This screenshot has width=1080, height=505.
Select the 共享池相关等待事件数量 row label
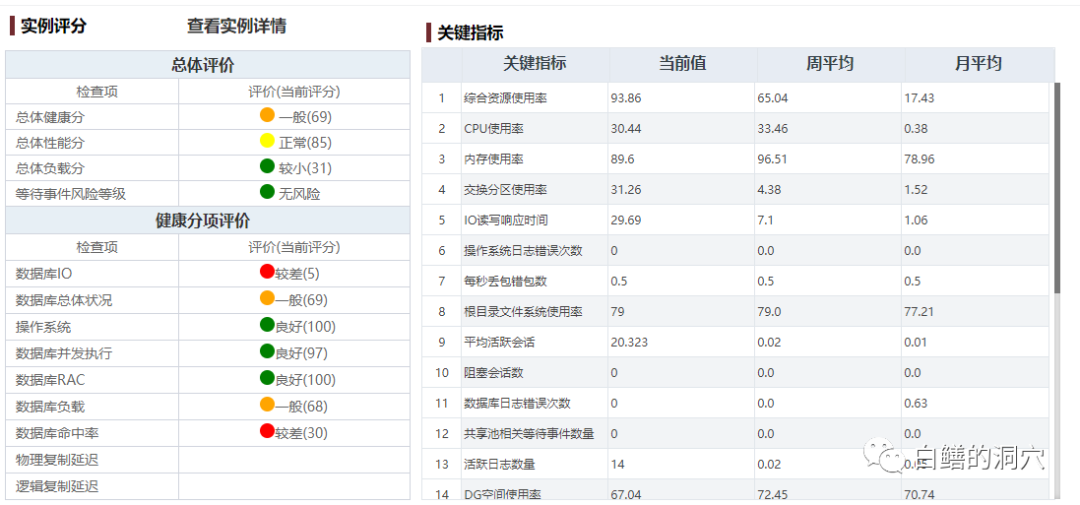(529, 434)
